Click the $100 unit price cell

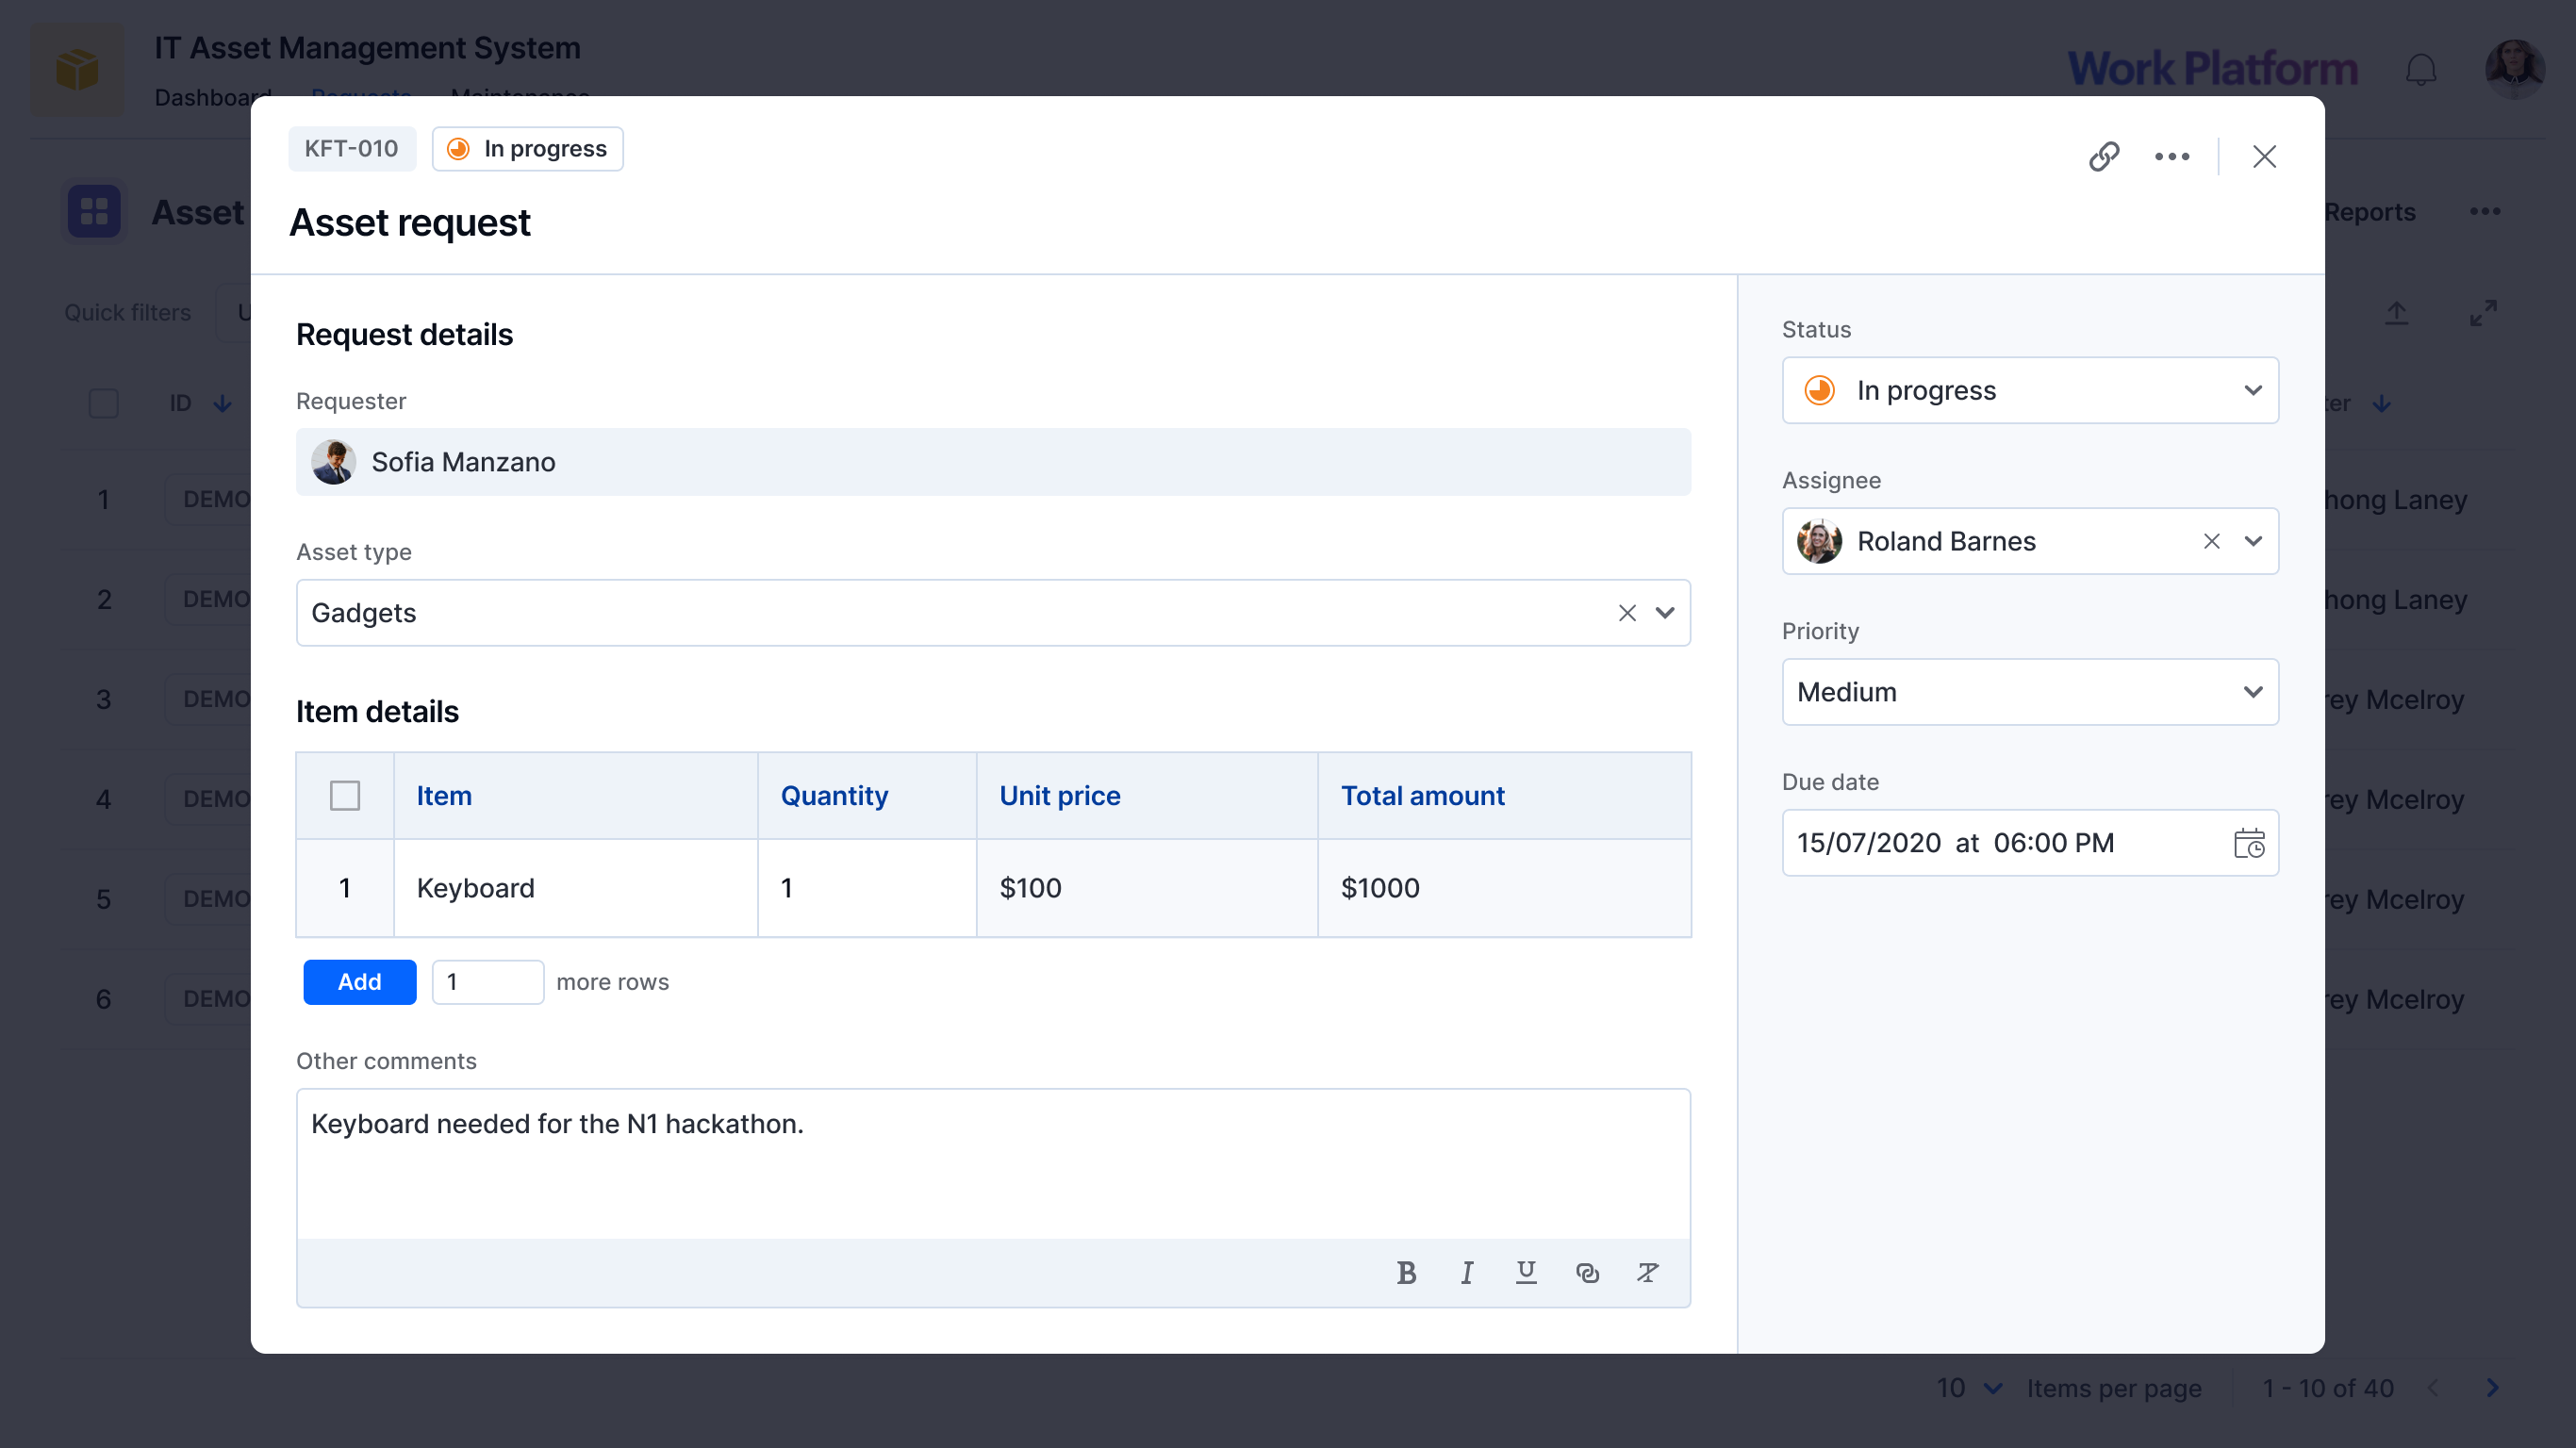[1147, 888]
